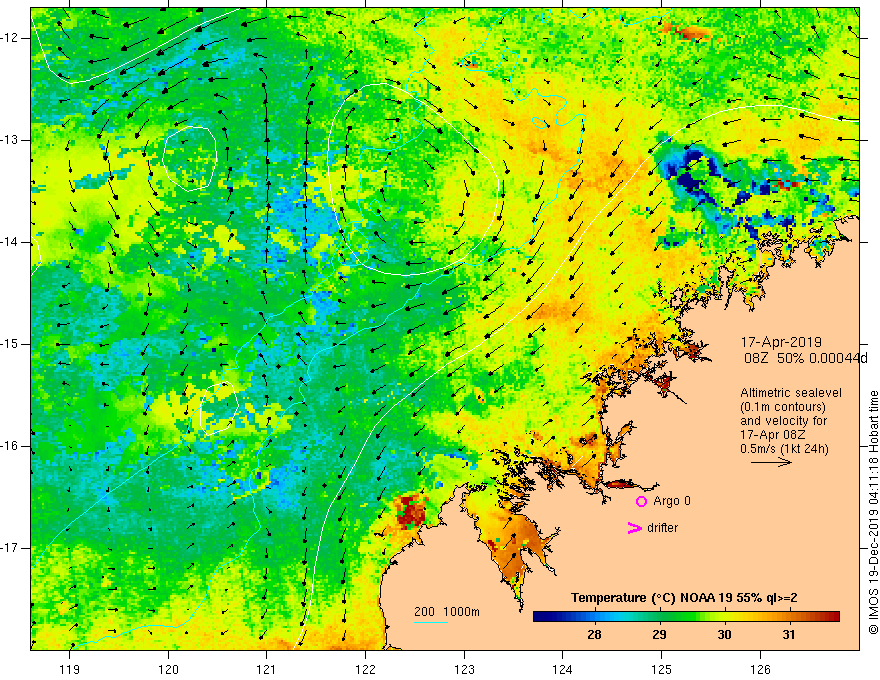Click the 'Altimetric sealevel' legend text
Viewport: 880px width, 680px height.
(x=791, y=393)
